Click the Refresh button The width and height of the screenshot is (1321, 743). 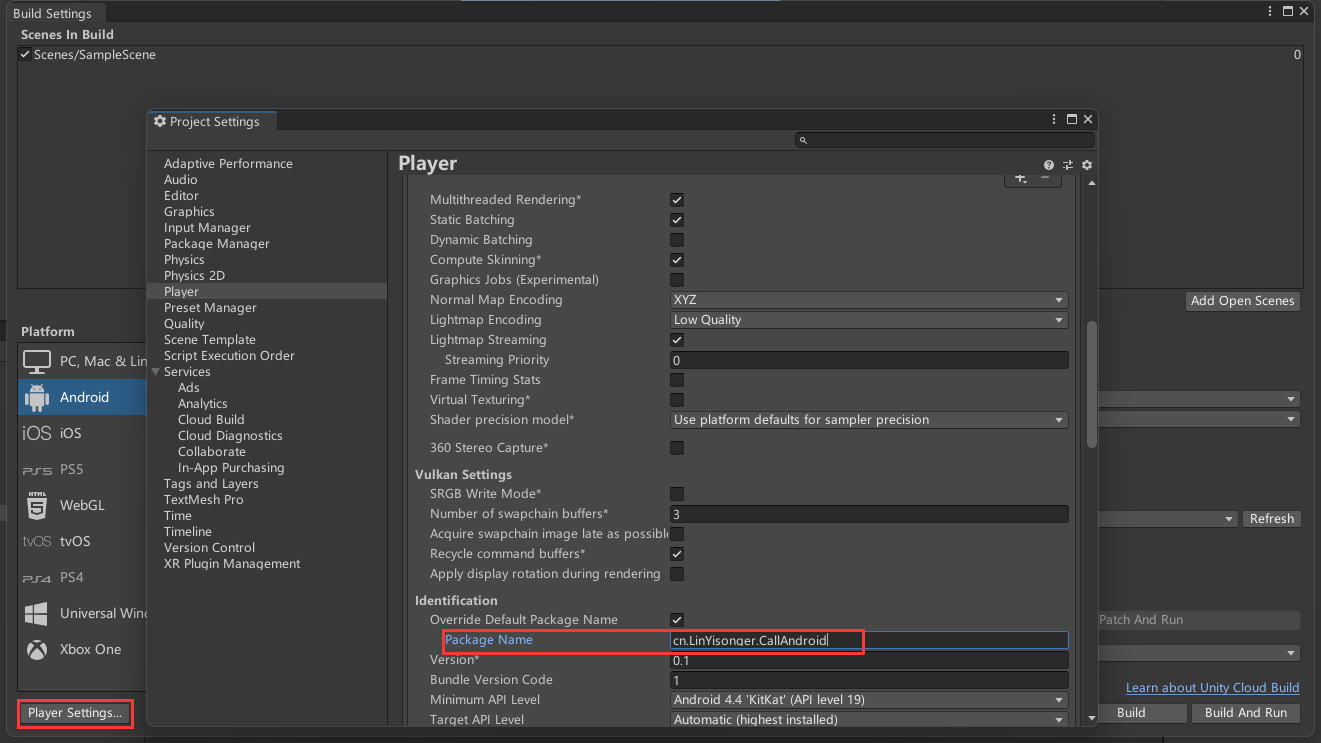point(1272,519)
